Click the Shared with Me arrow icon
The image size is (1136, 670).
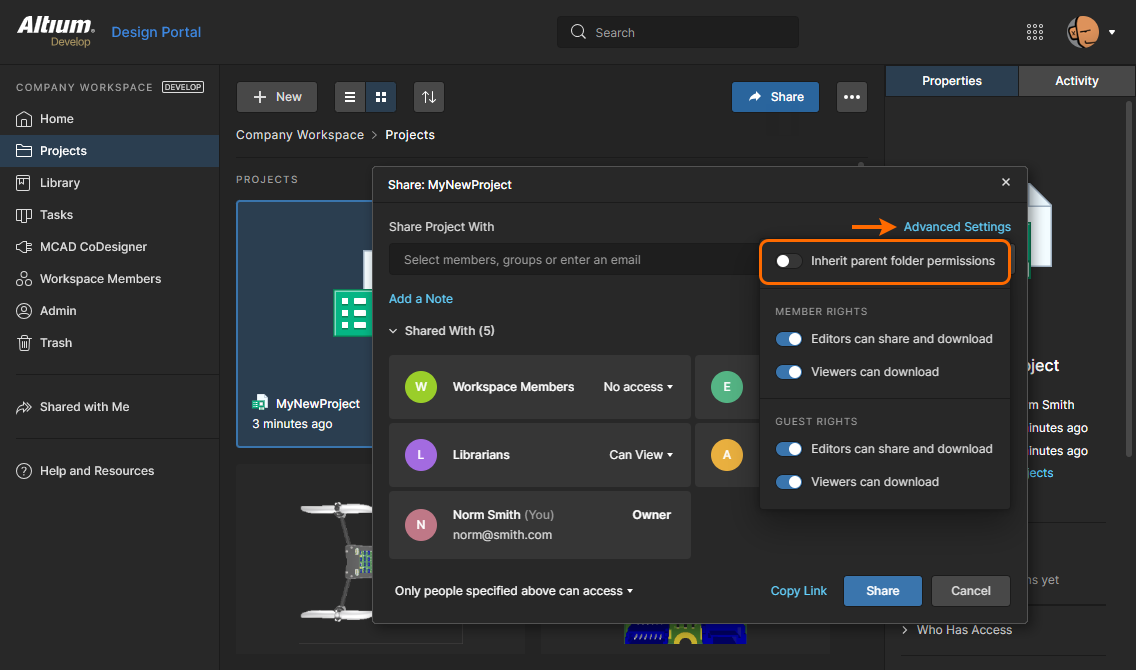pyautogui.click(x=24, y=407)
